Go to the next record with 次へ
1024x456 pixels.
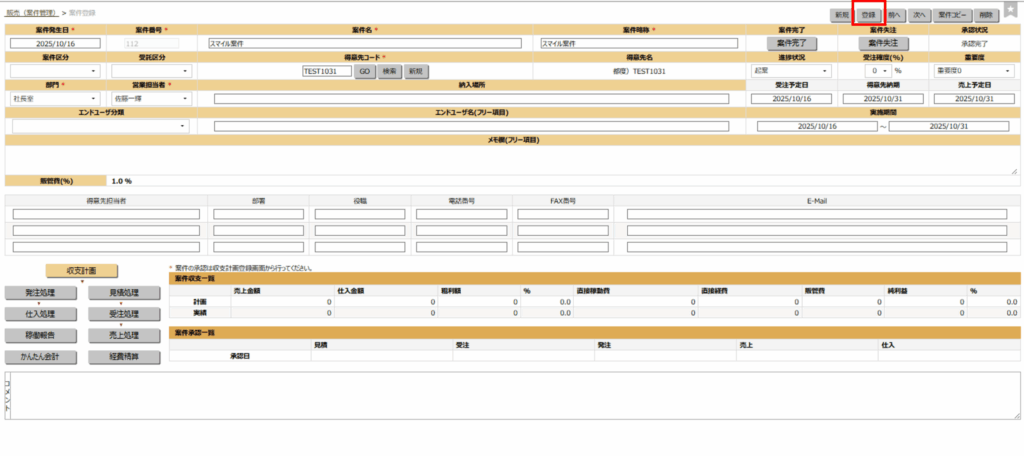click(x=920, y=15)
